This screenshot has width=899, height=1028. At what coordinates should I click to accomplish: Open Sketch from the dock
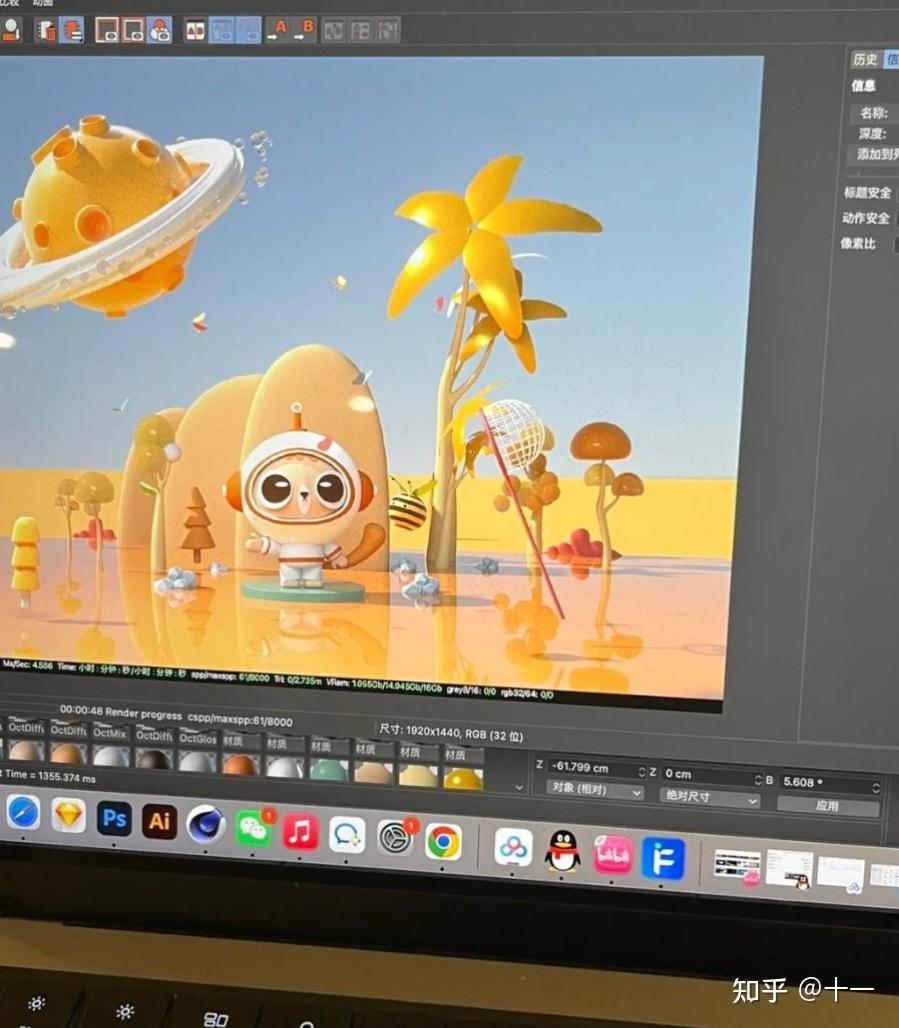68,815
